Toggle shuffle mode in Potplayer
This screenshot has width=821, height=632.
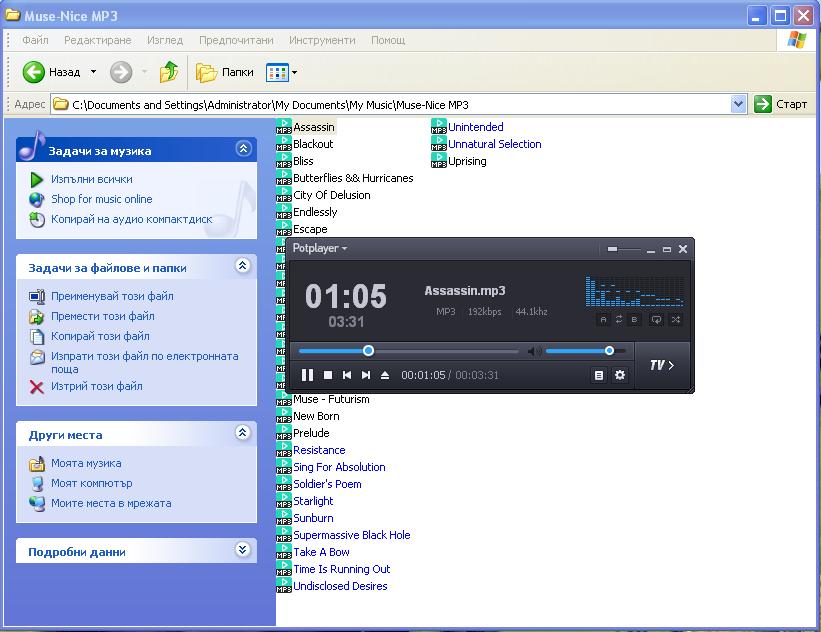pos(675,319)
